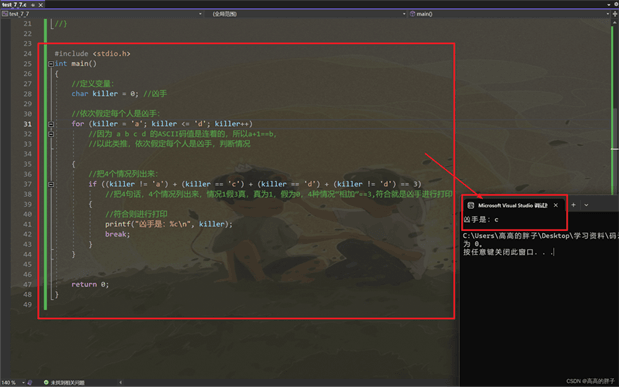This screenshot has height=387, width=619.
Task: Pin the test_7_7.c tab
Action: [33, 5]
